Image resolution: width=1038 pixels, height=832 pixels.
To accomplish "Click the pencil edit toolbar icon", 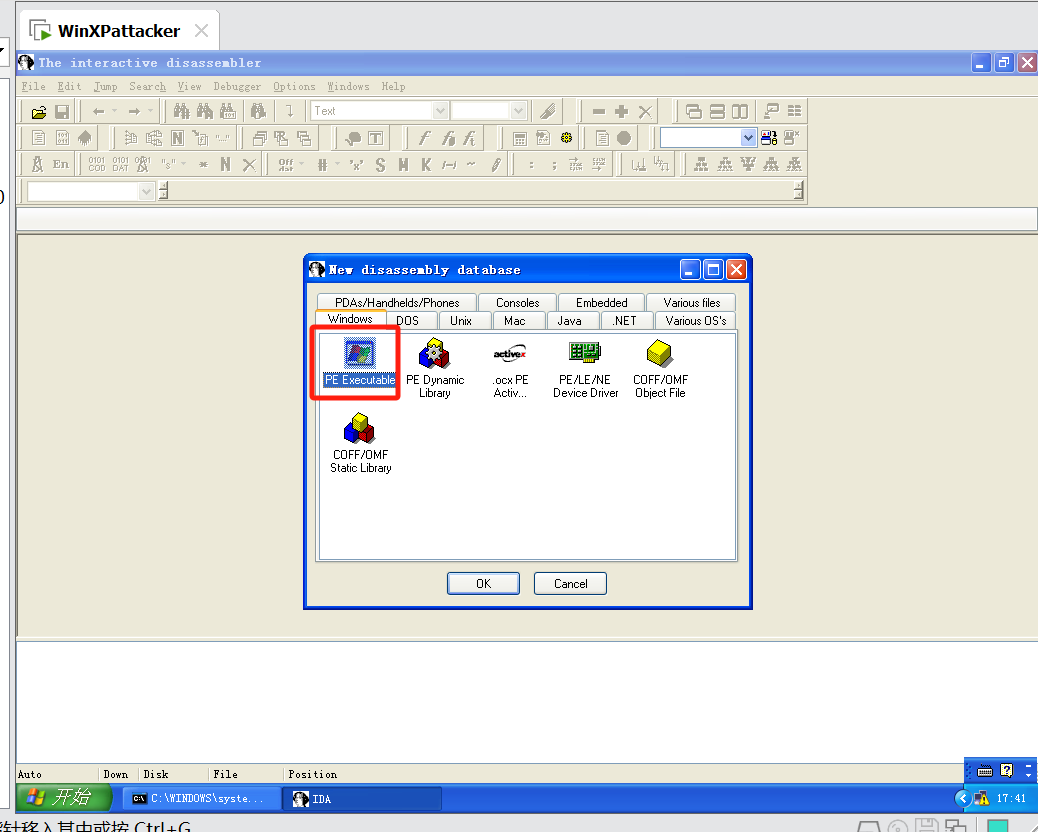I will 496,165.
